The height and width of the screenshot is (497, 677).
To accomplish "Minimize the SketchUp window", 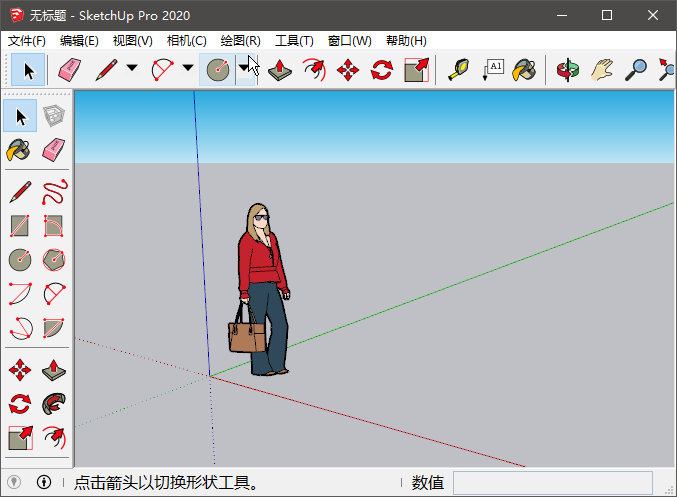I will [562, 15].
